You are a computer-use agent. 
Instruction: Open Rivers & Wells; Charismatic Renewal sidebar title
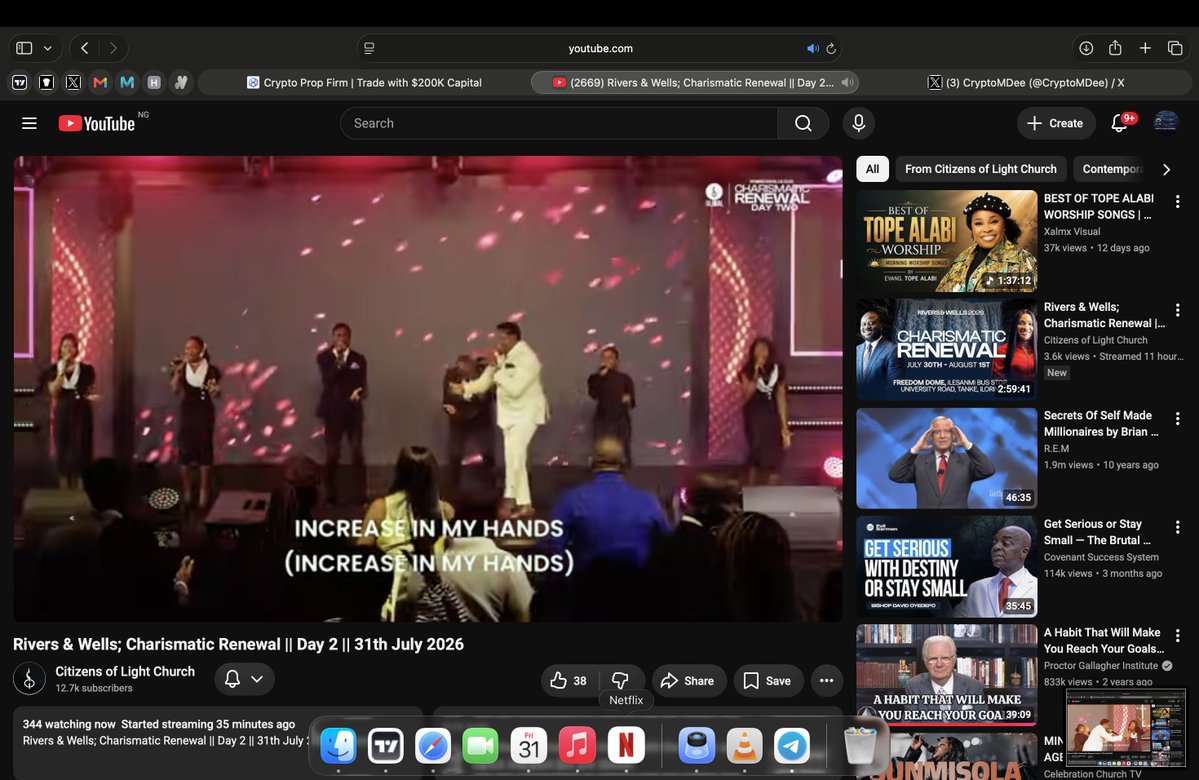(1104, 315)
